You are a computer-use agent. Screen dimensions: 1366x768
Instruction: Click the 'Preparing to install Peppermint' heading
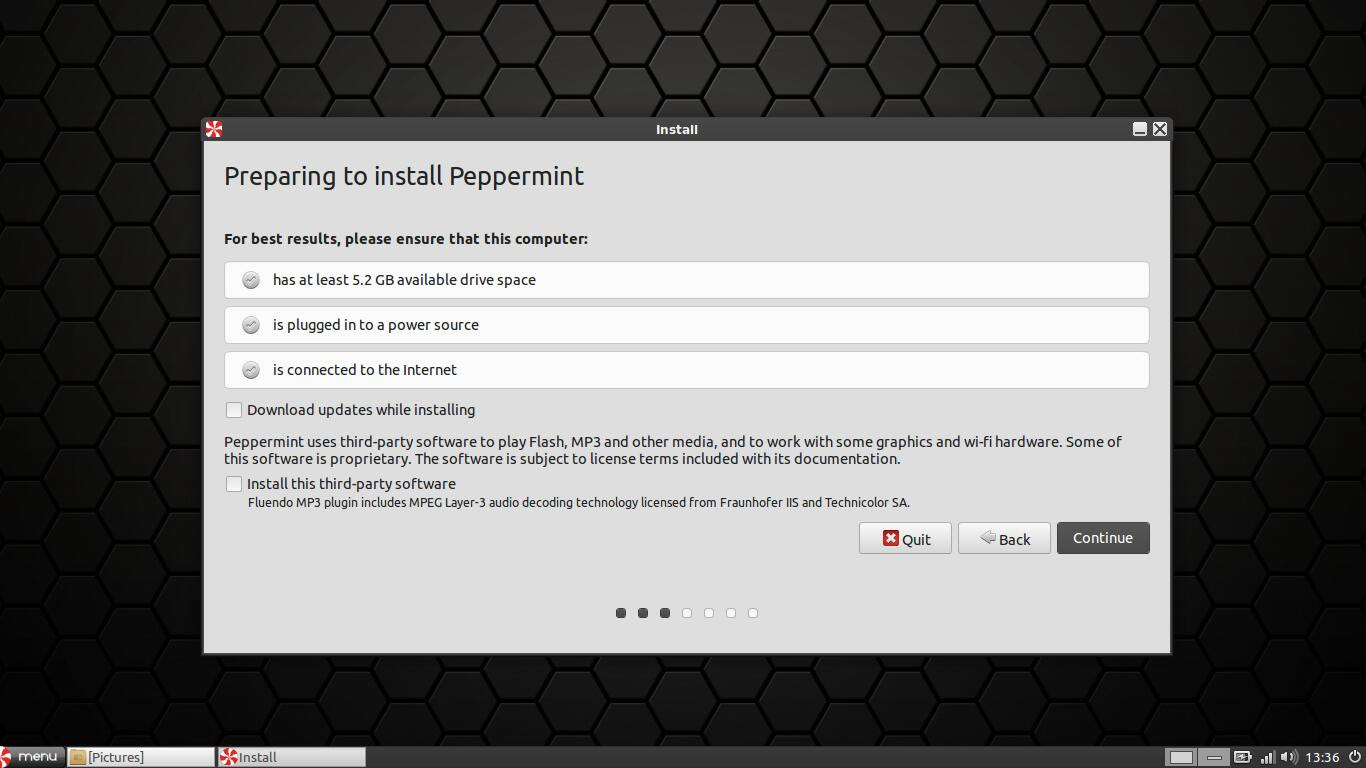point(404,176)
